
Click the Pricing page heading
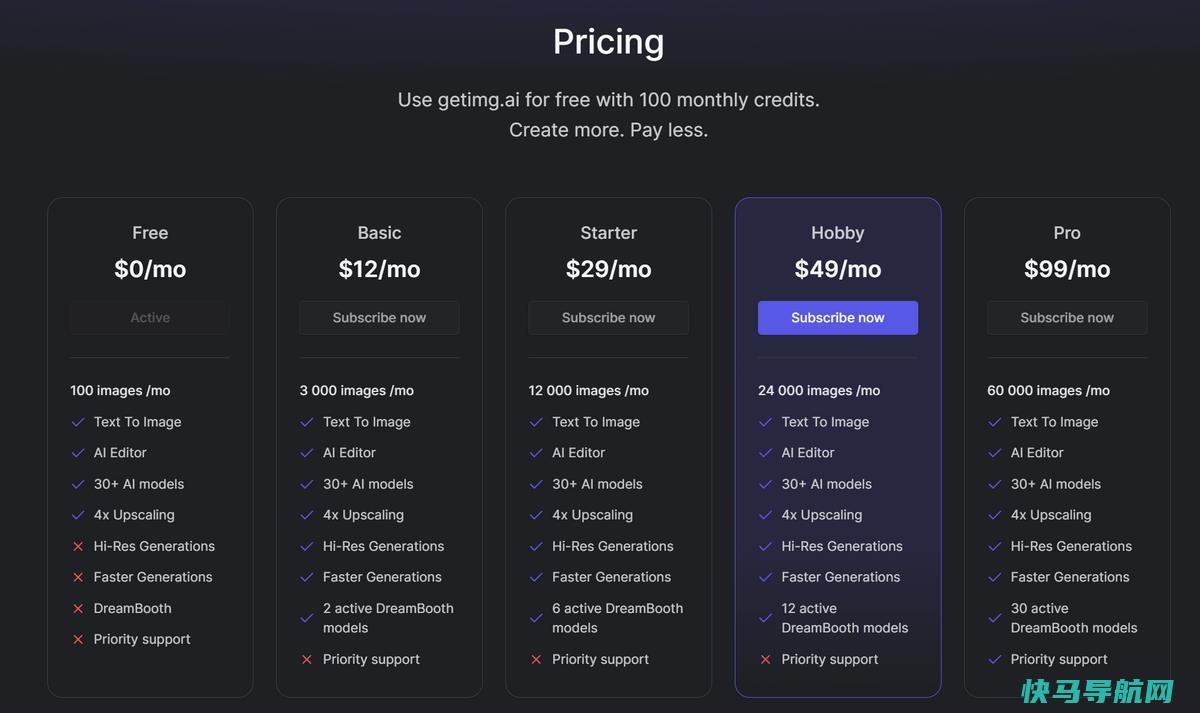click(x=608, y=42)
